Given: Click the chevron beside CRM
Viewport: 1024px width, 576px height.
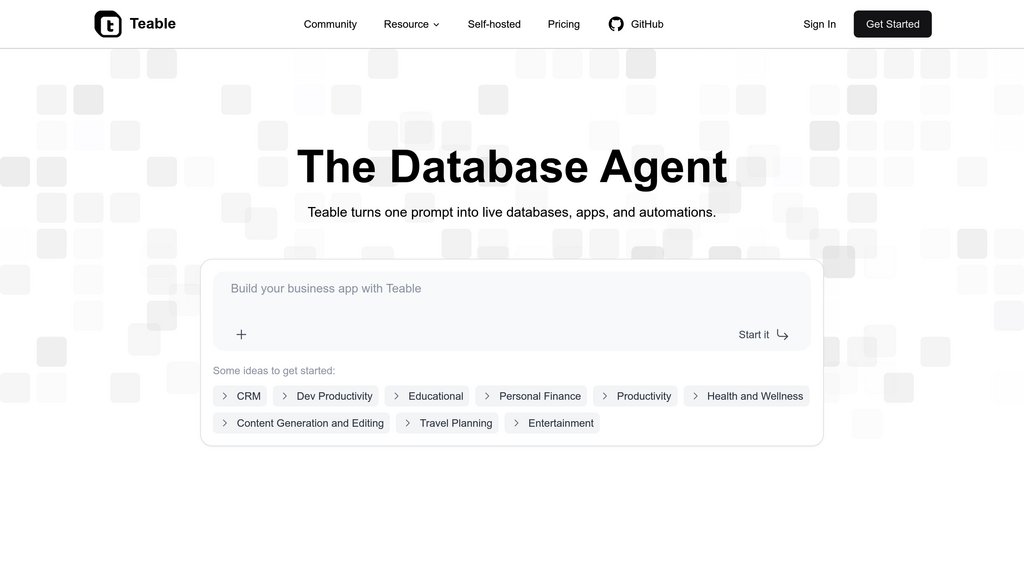Looking at the screenshot, I should [225, 396].
